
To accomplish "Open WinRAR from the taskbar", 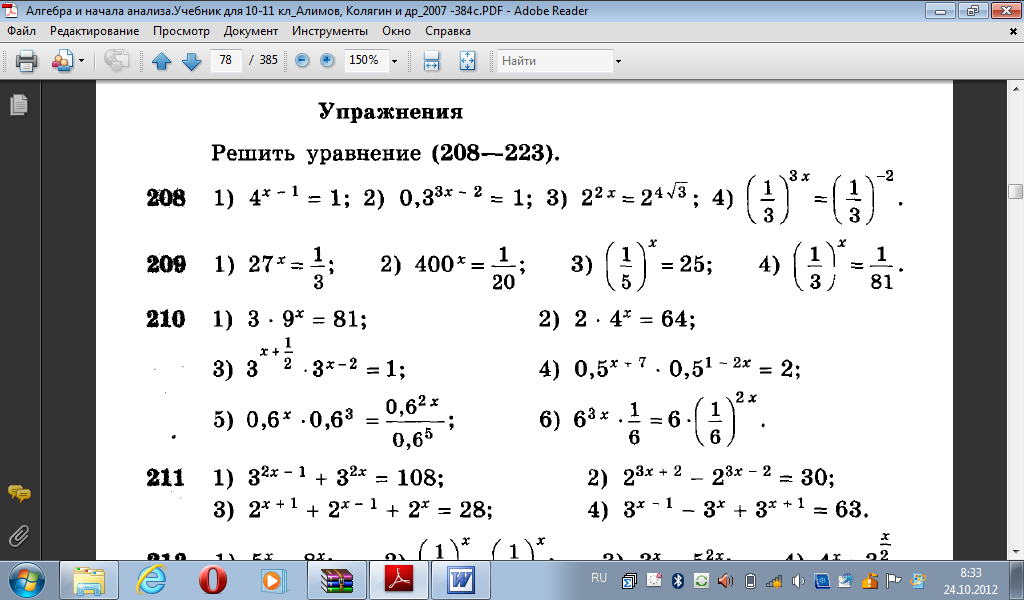I will click(336, 580).
